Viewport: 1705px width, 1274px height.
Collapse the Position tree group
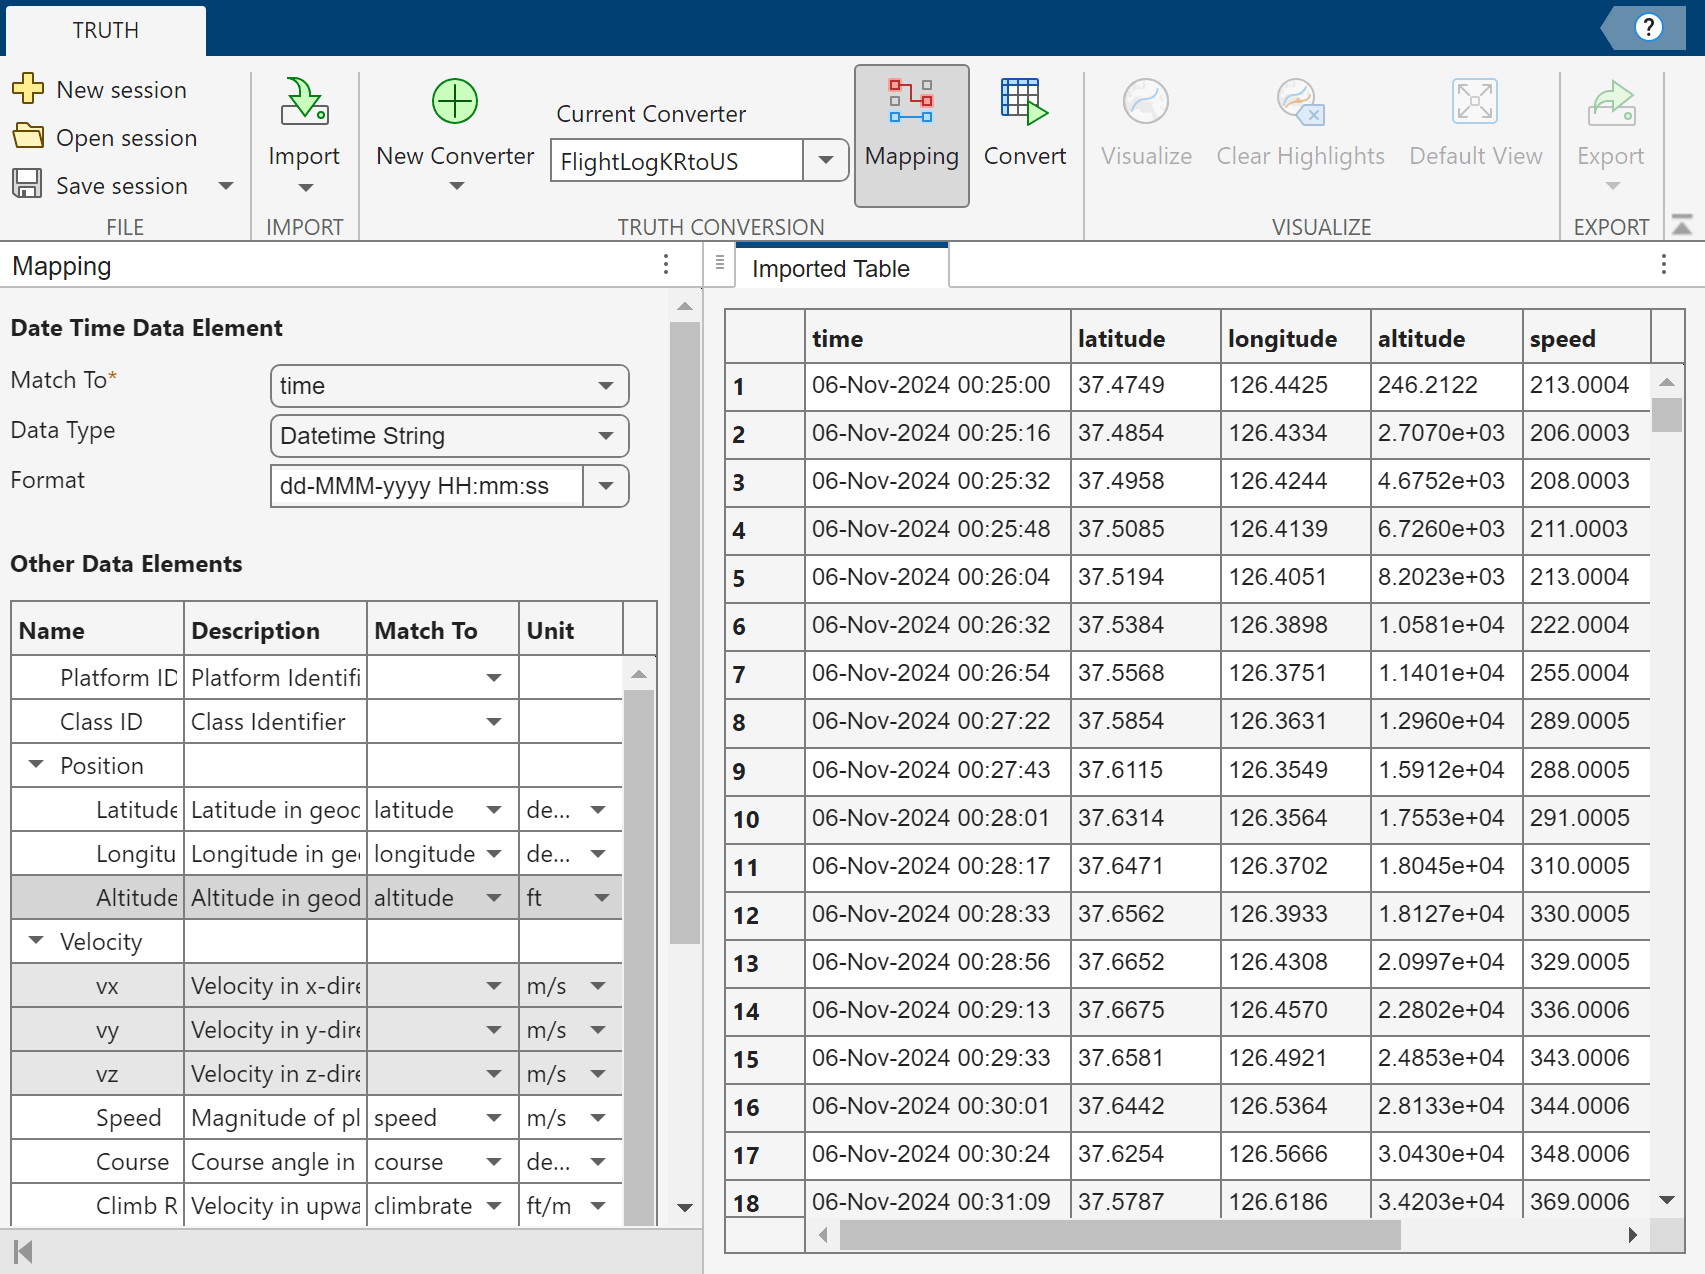click(x=37, y=765)
